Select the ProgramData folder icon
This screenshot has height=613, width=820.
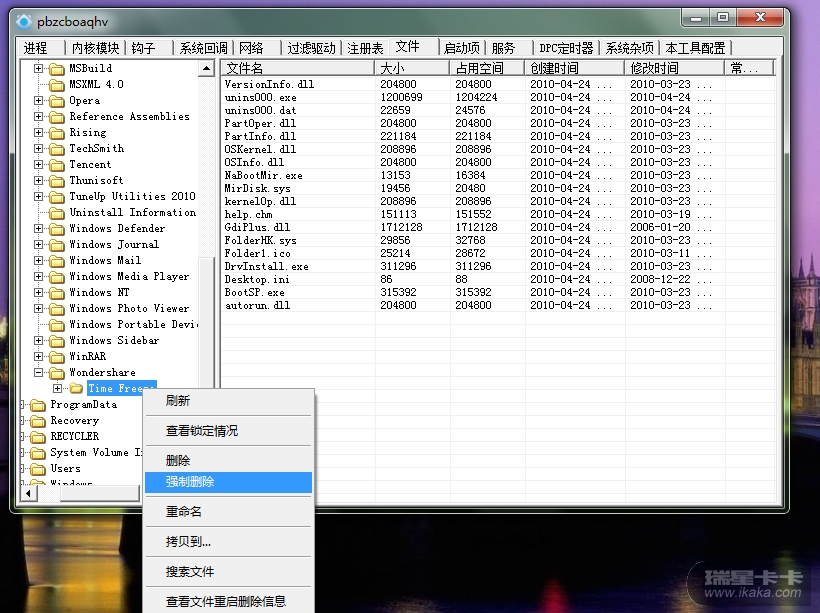pos(39,405)
